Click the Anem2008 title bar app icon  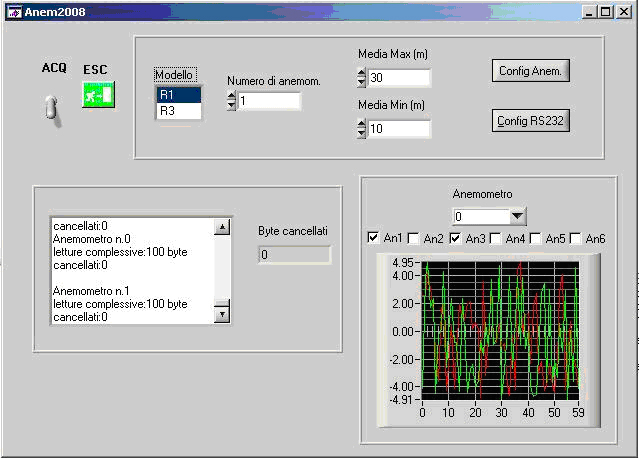click(x=14, y=12)
